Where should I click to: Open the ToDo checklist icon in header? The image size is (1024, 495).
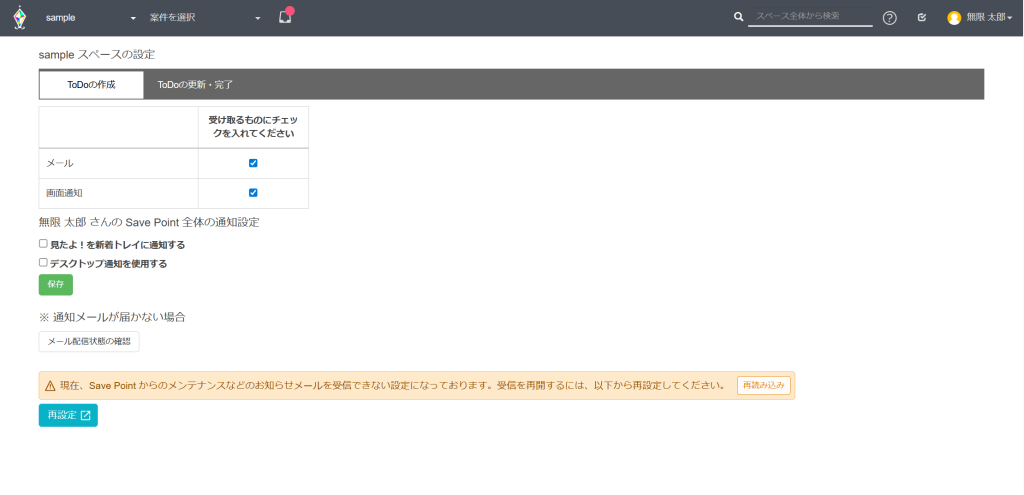point(921,18)
